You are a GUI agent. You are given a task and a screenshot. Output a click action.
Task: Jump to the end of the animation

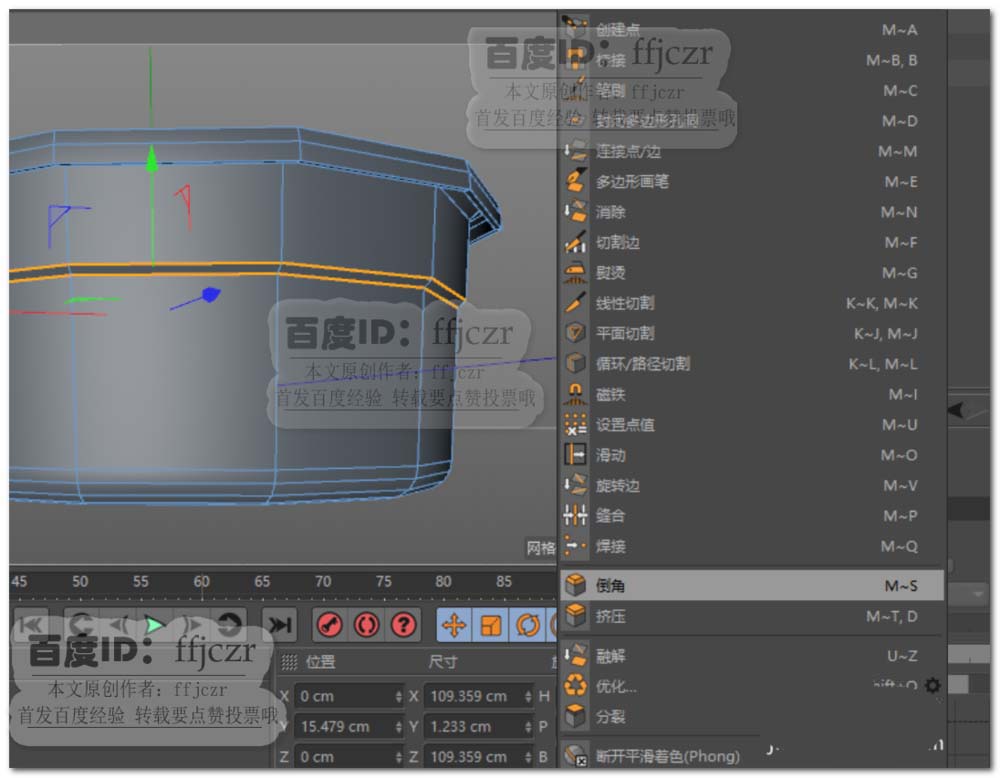point(279,625)
